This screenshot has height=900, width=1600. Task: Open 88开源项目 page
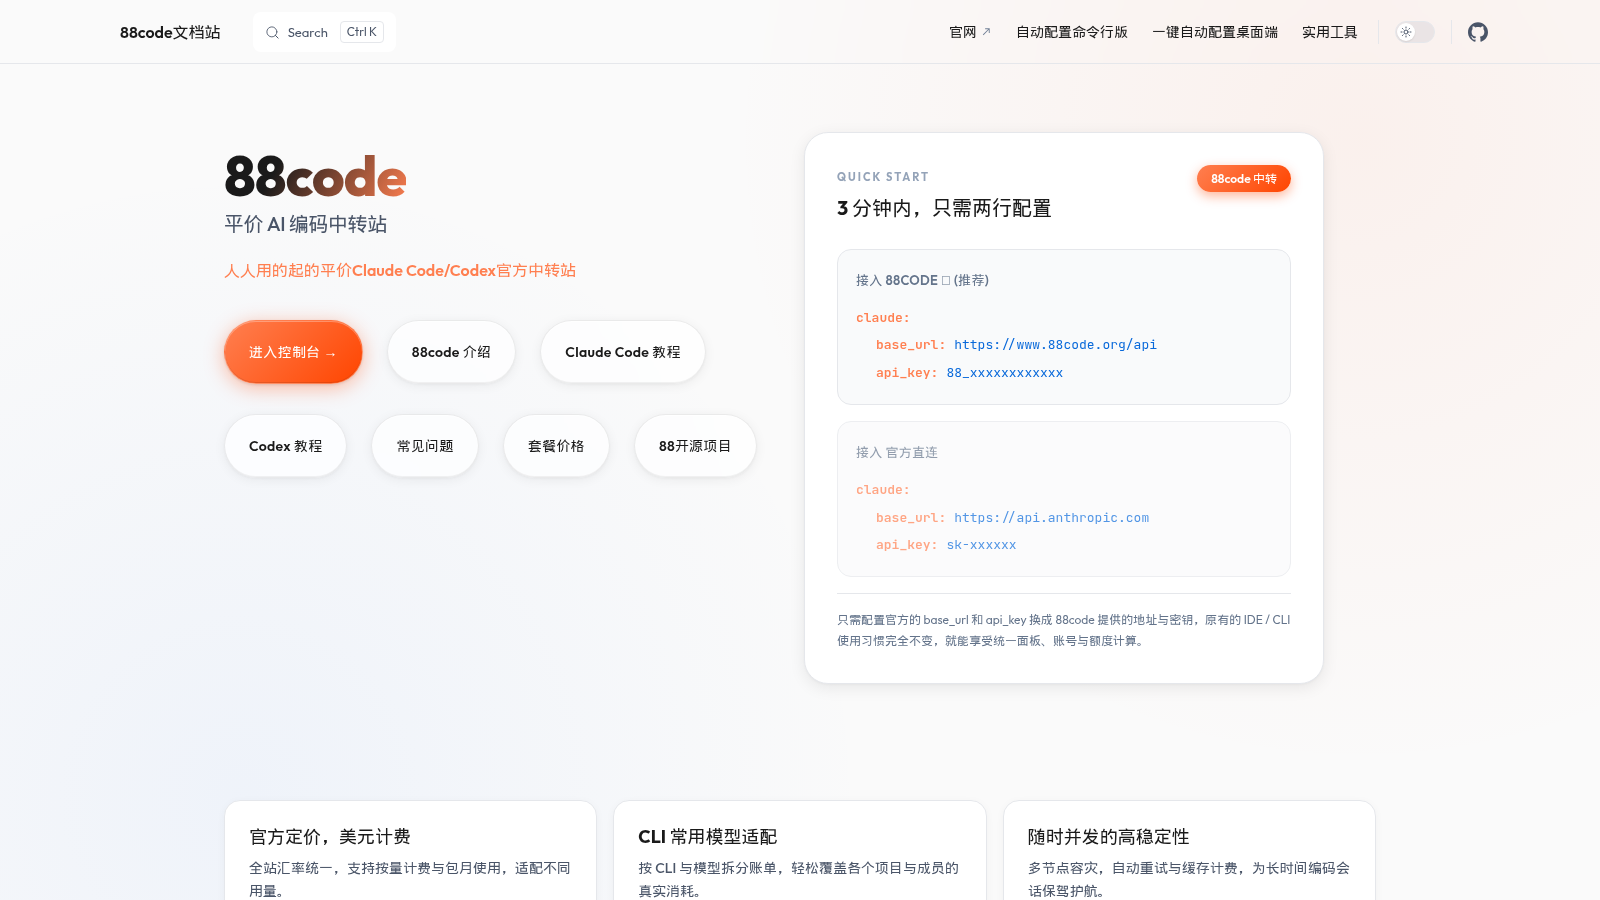pos(695,446)
